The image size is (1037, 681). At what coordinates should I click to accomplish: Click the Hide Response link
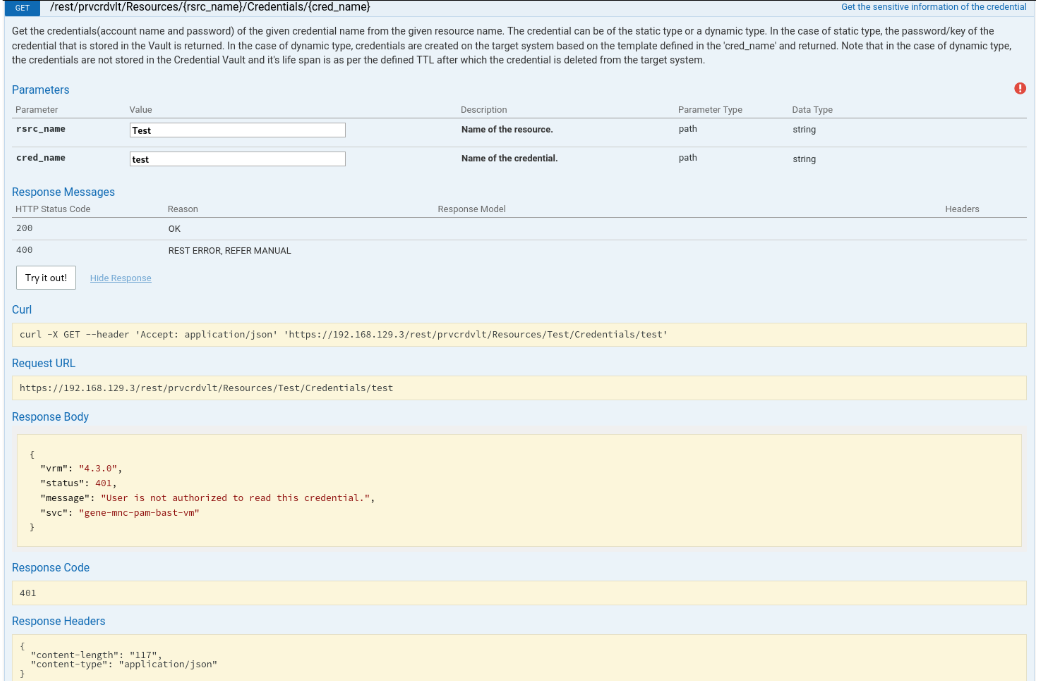coord(120,278)
